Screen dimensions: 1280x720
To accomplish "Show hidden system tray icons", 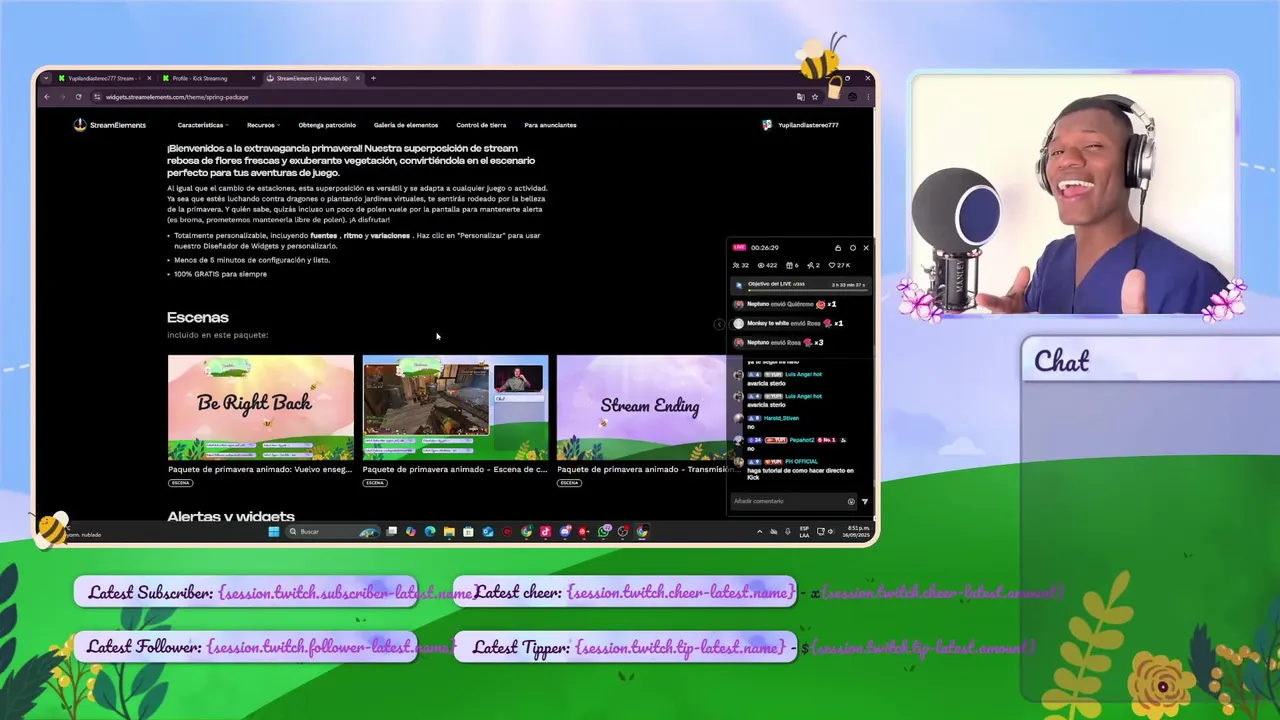I will [759, 532].
